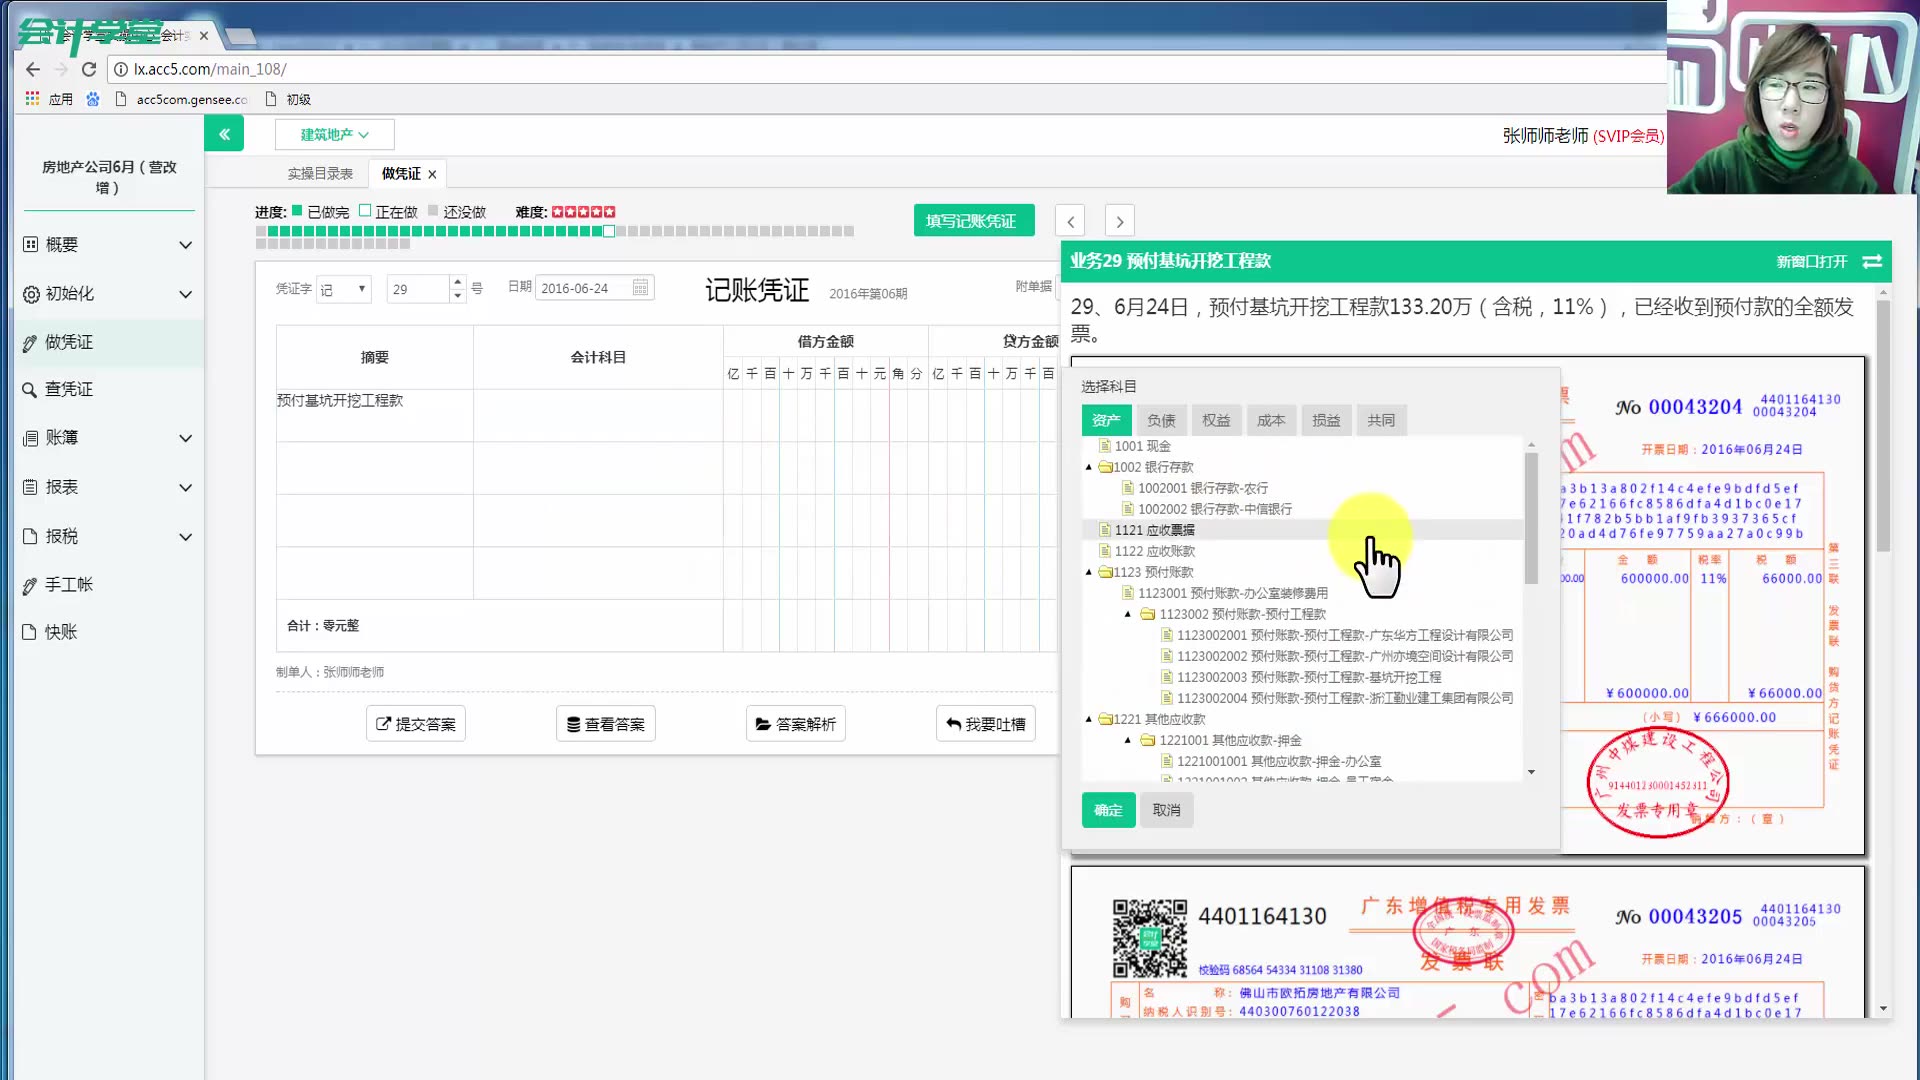
Task: Select 1123002004 浙江勤业建工 account
Action: 1344,698
